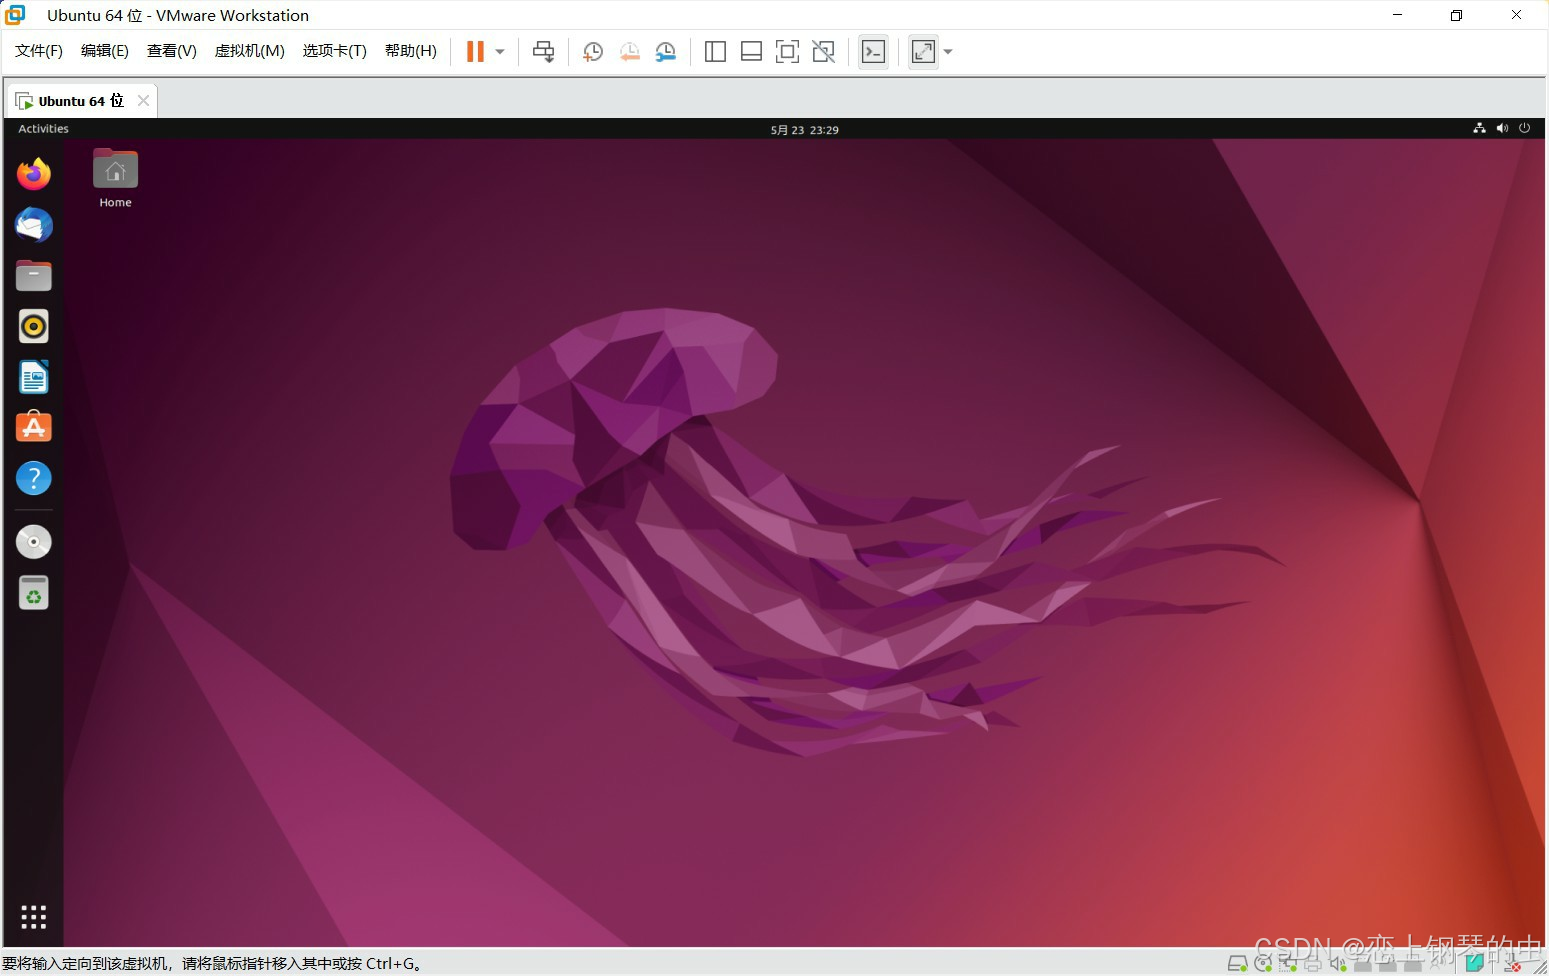Image resolution: width=1549 pixels, height=976 pixels.
Task: Open the 文件(F) menu
Action: click(39, 51)
